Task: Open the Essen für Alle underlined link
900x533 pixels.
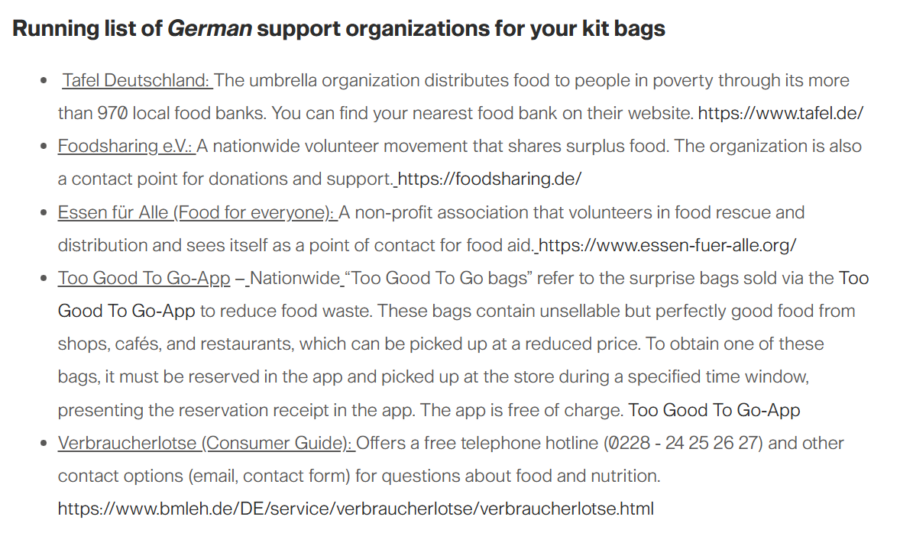Action: (196, 213)
